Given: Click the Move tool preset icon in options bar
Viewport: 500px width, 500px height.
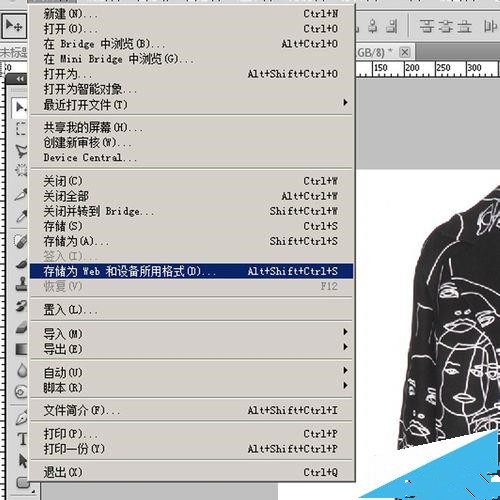Looking at the screenshot, I should click(x=14, y=25).
